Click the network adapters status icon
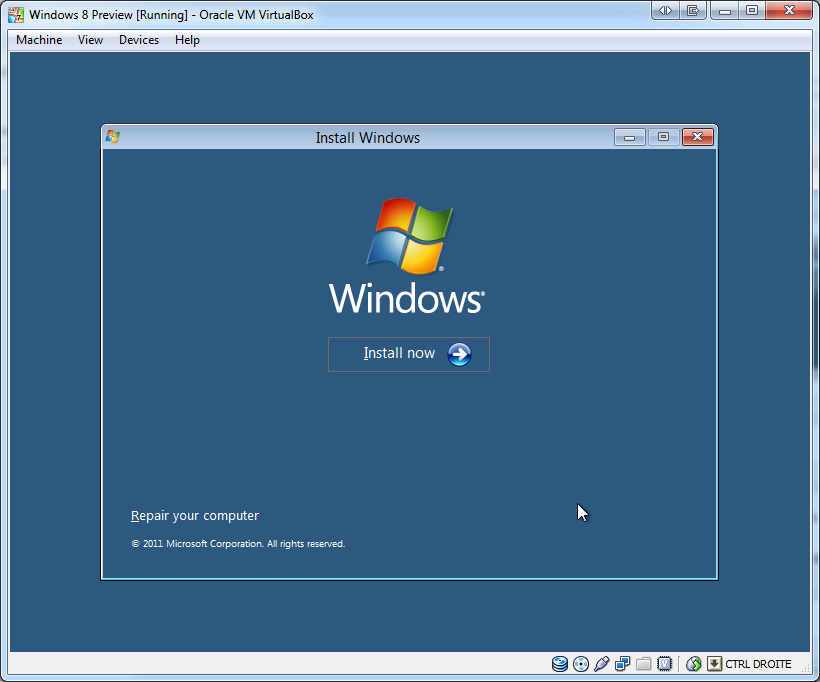Screen dimensions: 820x682 (x=623, y=664)
